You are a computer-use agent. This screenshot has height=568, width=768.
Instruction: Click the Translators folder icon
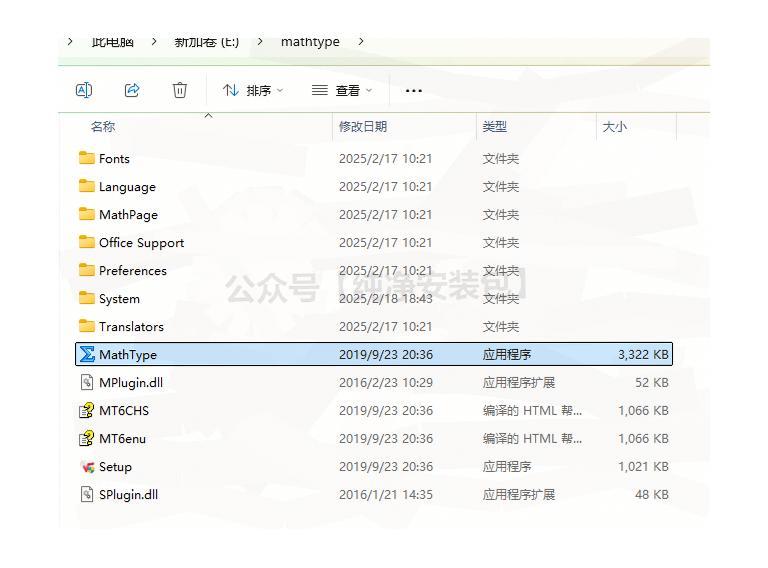pos(87,326)
